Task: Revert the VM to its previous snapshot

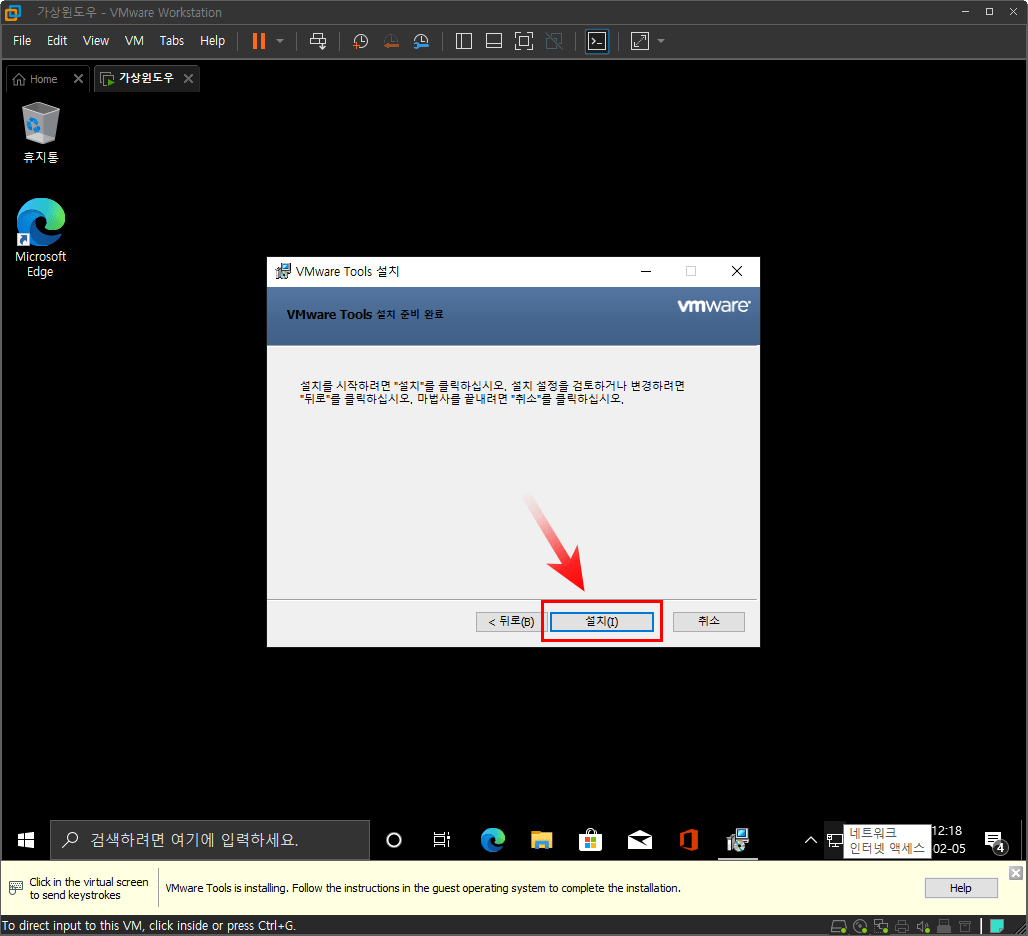Action: click(391, 41)
